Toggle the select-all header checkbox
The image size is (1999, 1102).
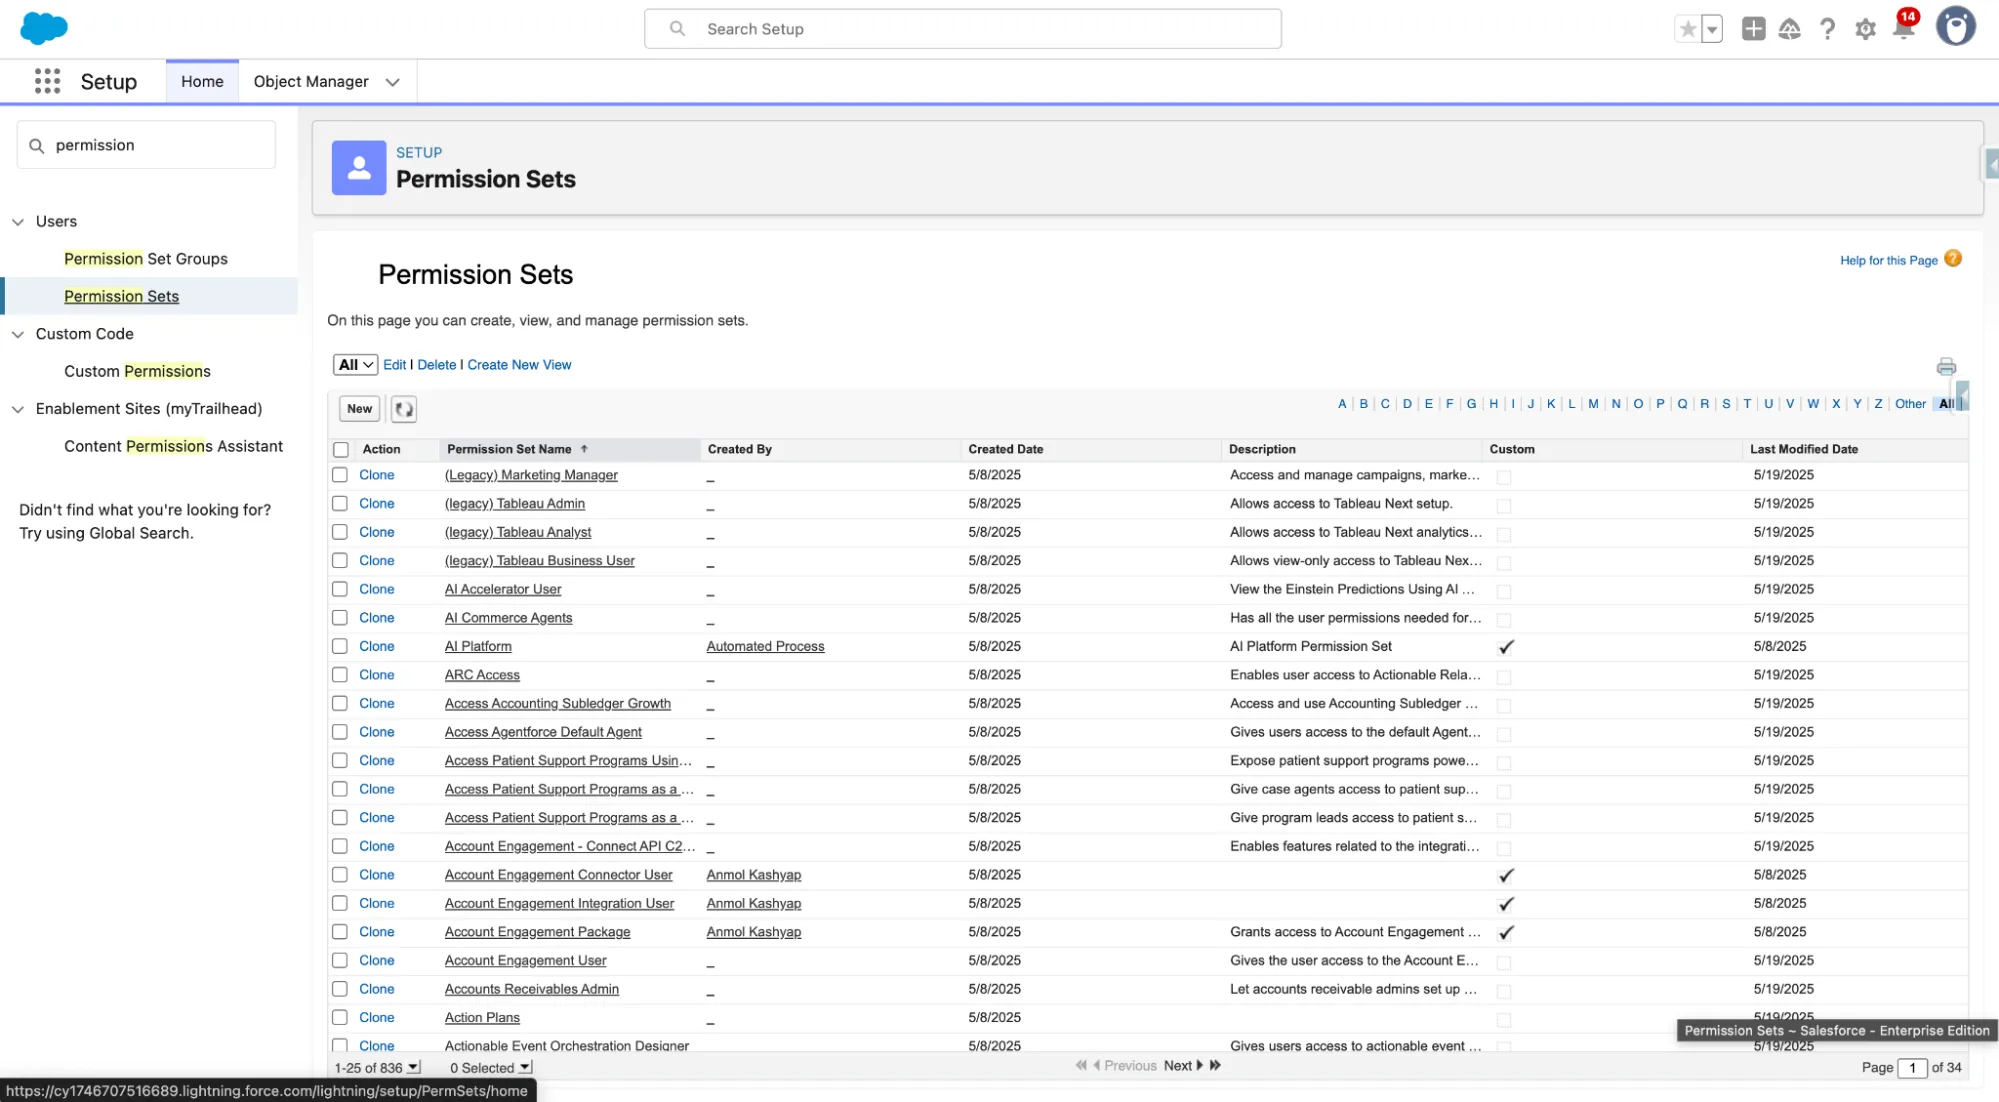341,449
